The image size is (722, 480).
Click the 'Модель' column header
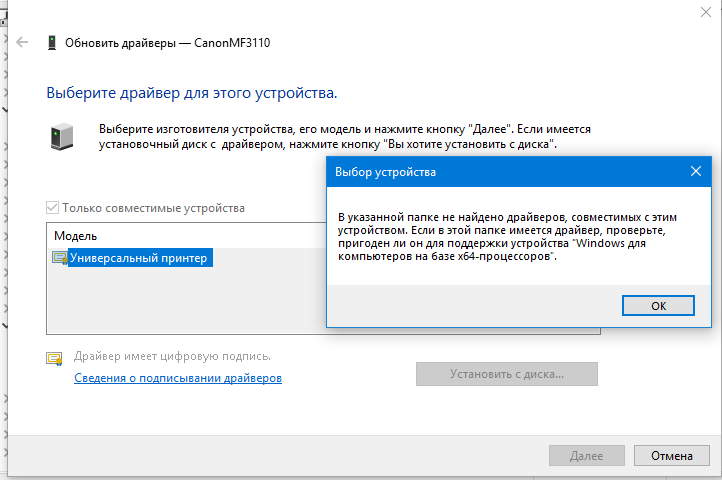pos(76,236)
